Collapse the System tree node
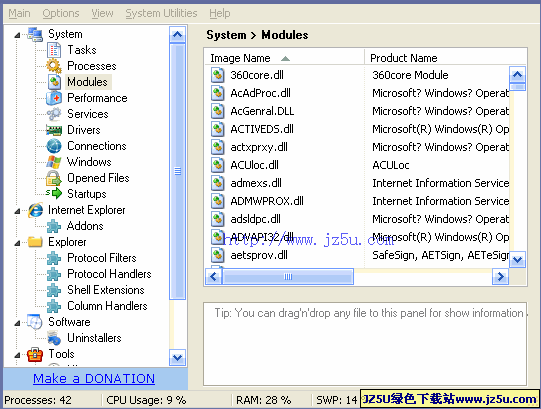This screenshot has height=409, width=541. (17, 35)
